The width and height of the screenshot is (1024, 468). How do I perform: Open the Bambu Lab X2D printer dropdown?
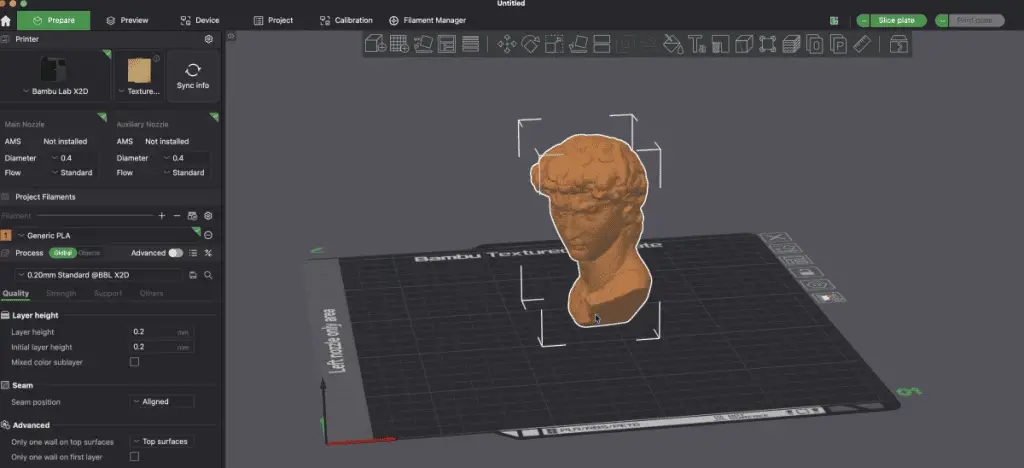55,91
